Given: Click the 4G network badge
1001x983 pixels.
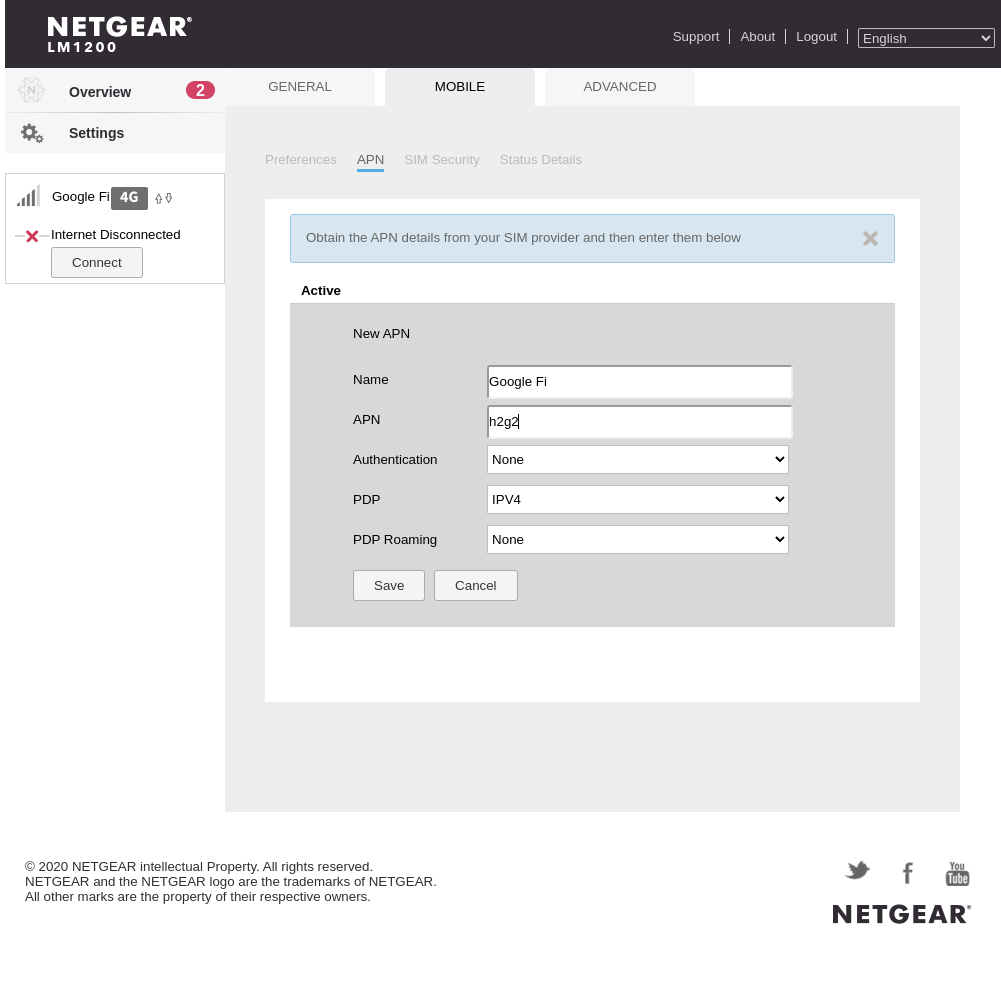Looking at the screenshot, I should point(129,198).
